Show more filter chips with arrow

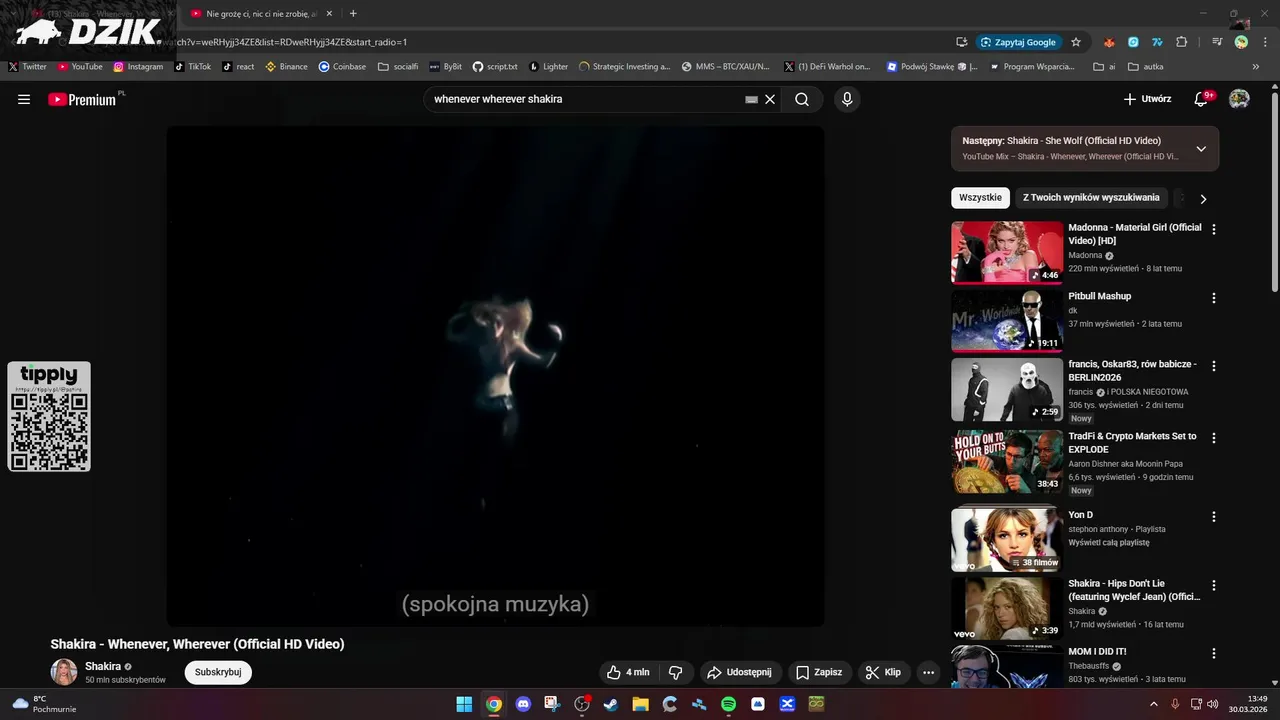click(x=1203, y=198)
